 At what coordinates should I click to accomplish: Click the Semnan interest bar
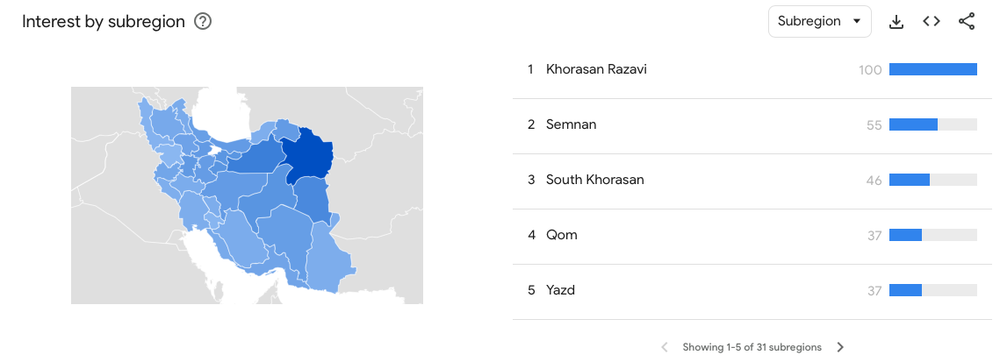[933, 125]
